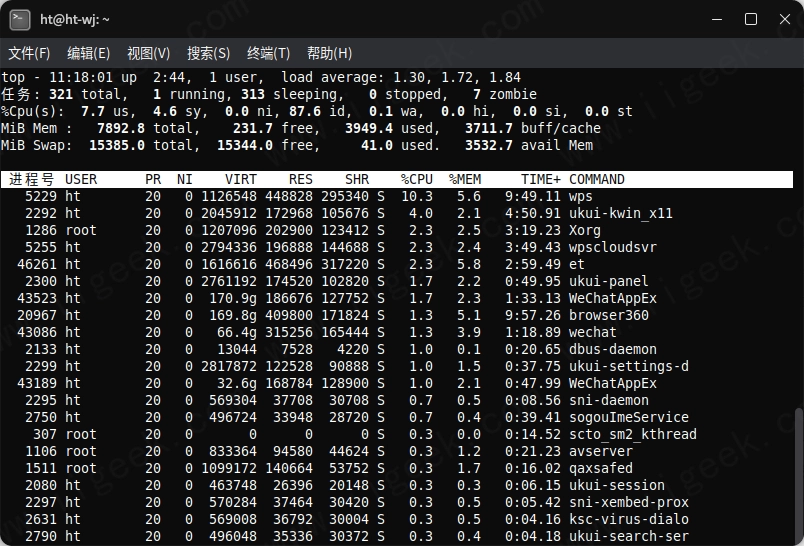The height and width of the screenshot is (546, 804).
Task: Maximize the terminal window
Action: click(x=751, y=19)
